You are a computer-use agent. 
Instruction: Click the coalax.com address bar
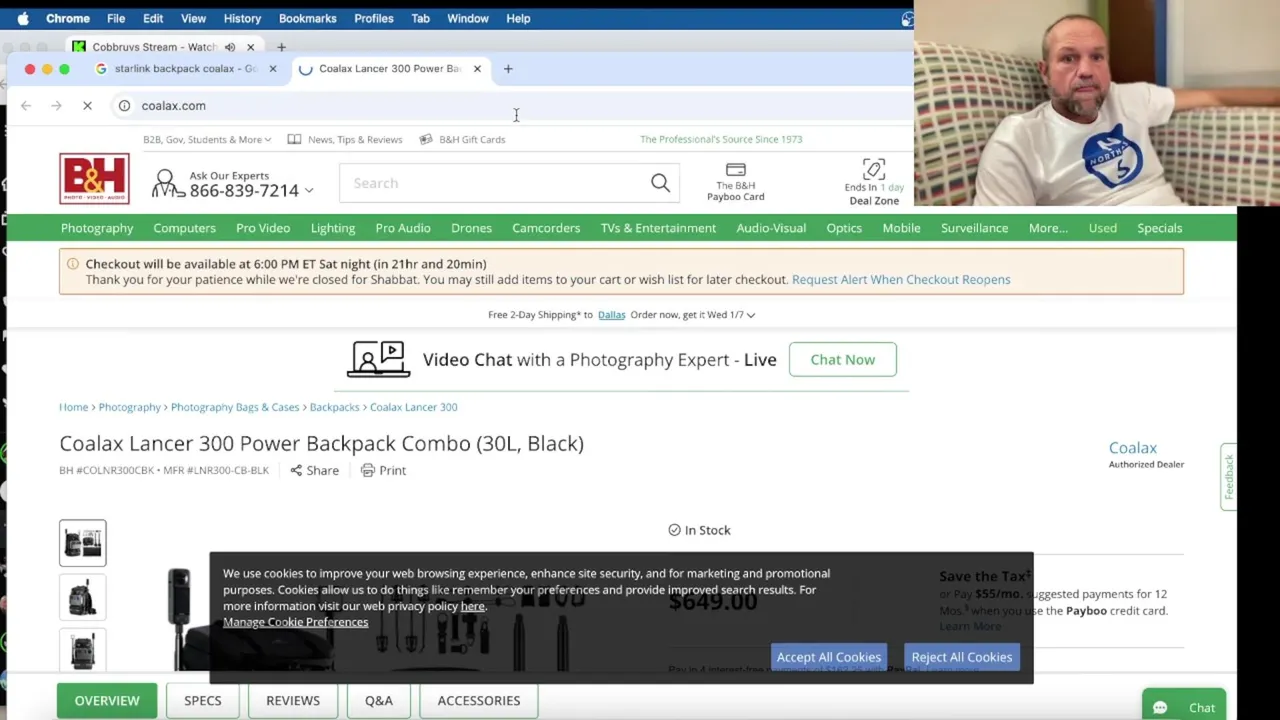(x=510, y=105)
